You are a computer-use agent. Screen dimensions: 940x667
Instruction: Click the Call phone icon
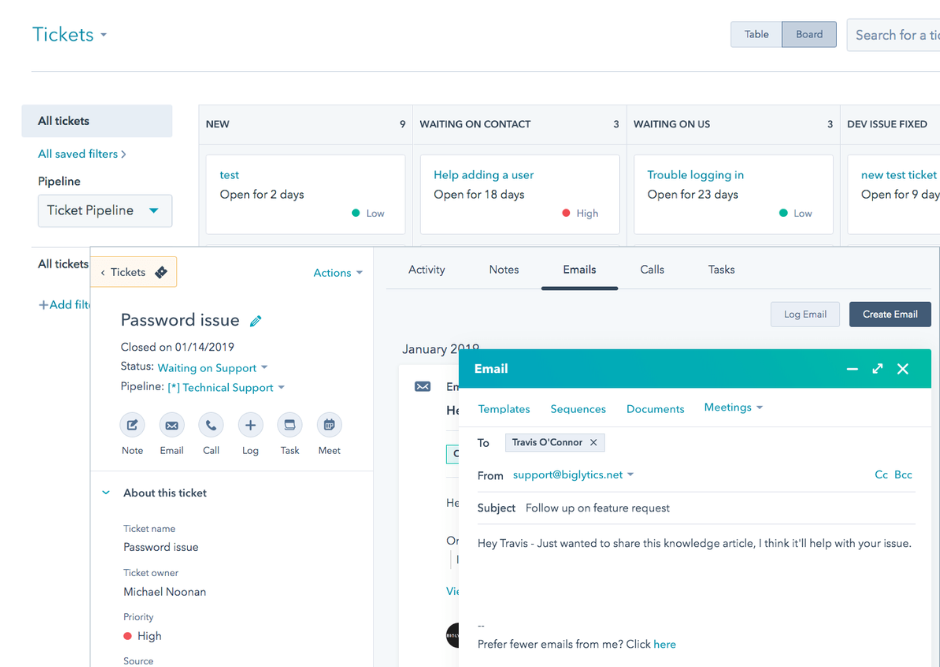[x=211, y=425]
